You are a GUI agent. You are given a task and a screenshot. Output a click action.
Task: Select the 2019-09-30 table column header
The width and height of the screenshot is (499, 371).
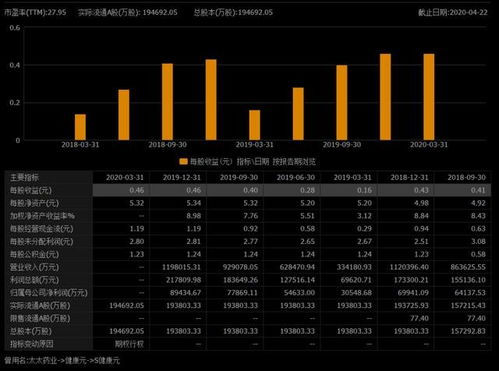pyautogui.click(x=239, y=177)
